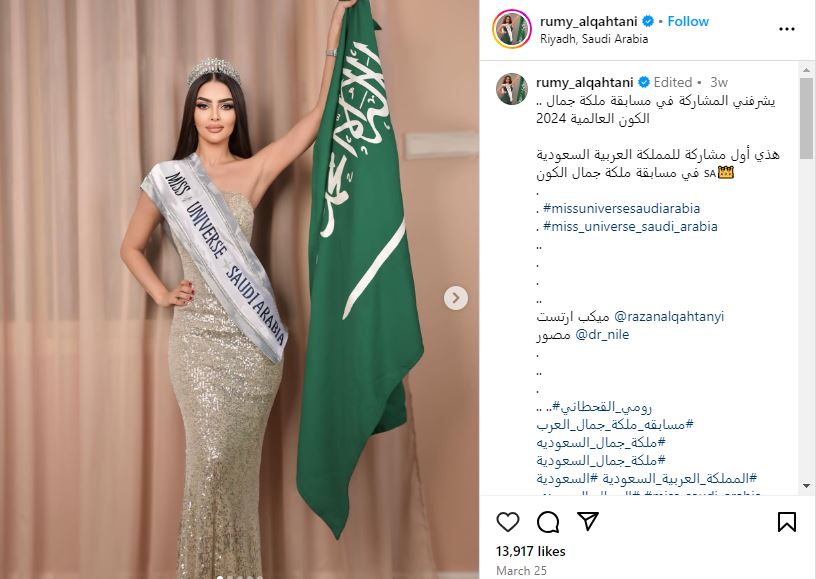Share post with paper plane icon

[588, 521]
